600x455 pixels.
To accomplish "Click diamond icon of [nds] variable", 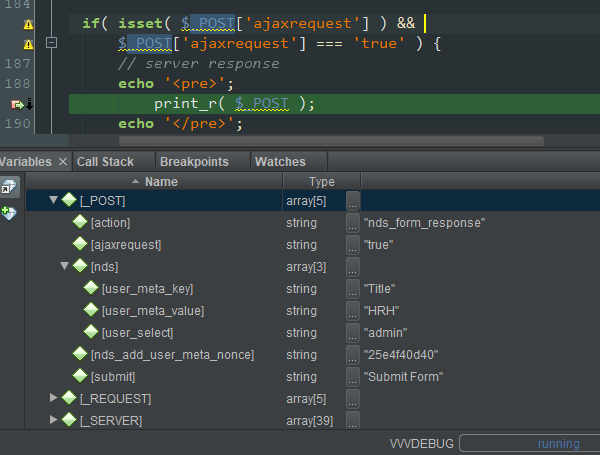I will click(x=80, y=266).
